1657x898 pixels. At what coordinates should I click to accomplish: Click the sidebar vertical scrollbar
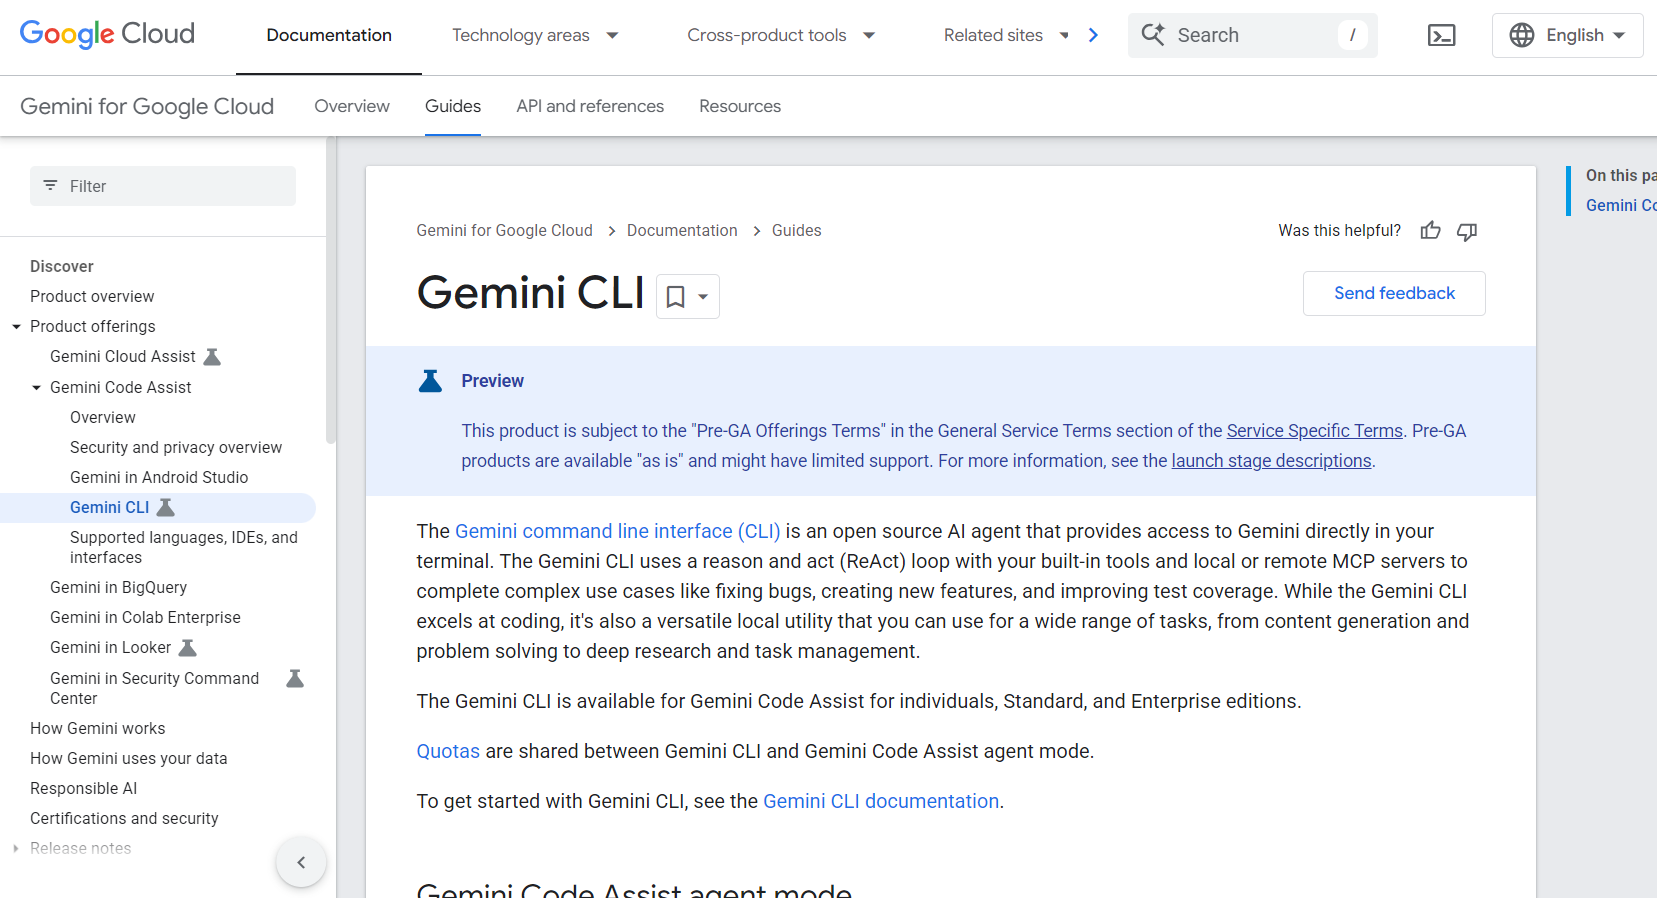(331, 290)
